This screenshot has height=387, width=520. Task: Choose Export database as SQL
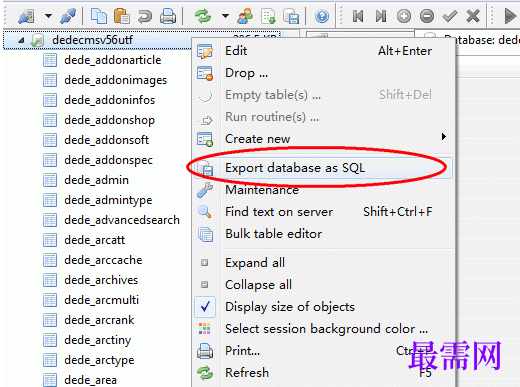(x=323, y=168)
